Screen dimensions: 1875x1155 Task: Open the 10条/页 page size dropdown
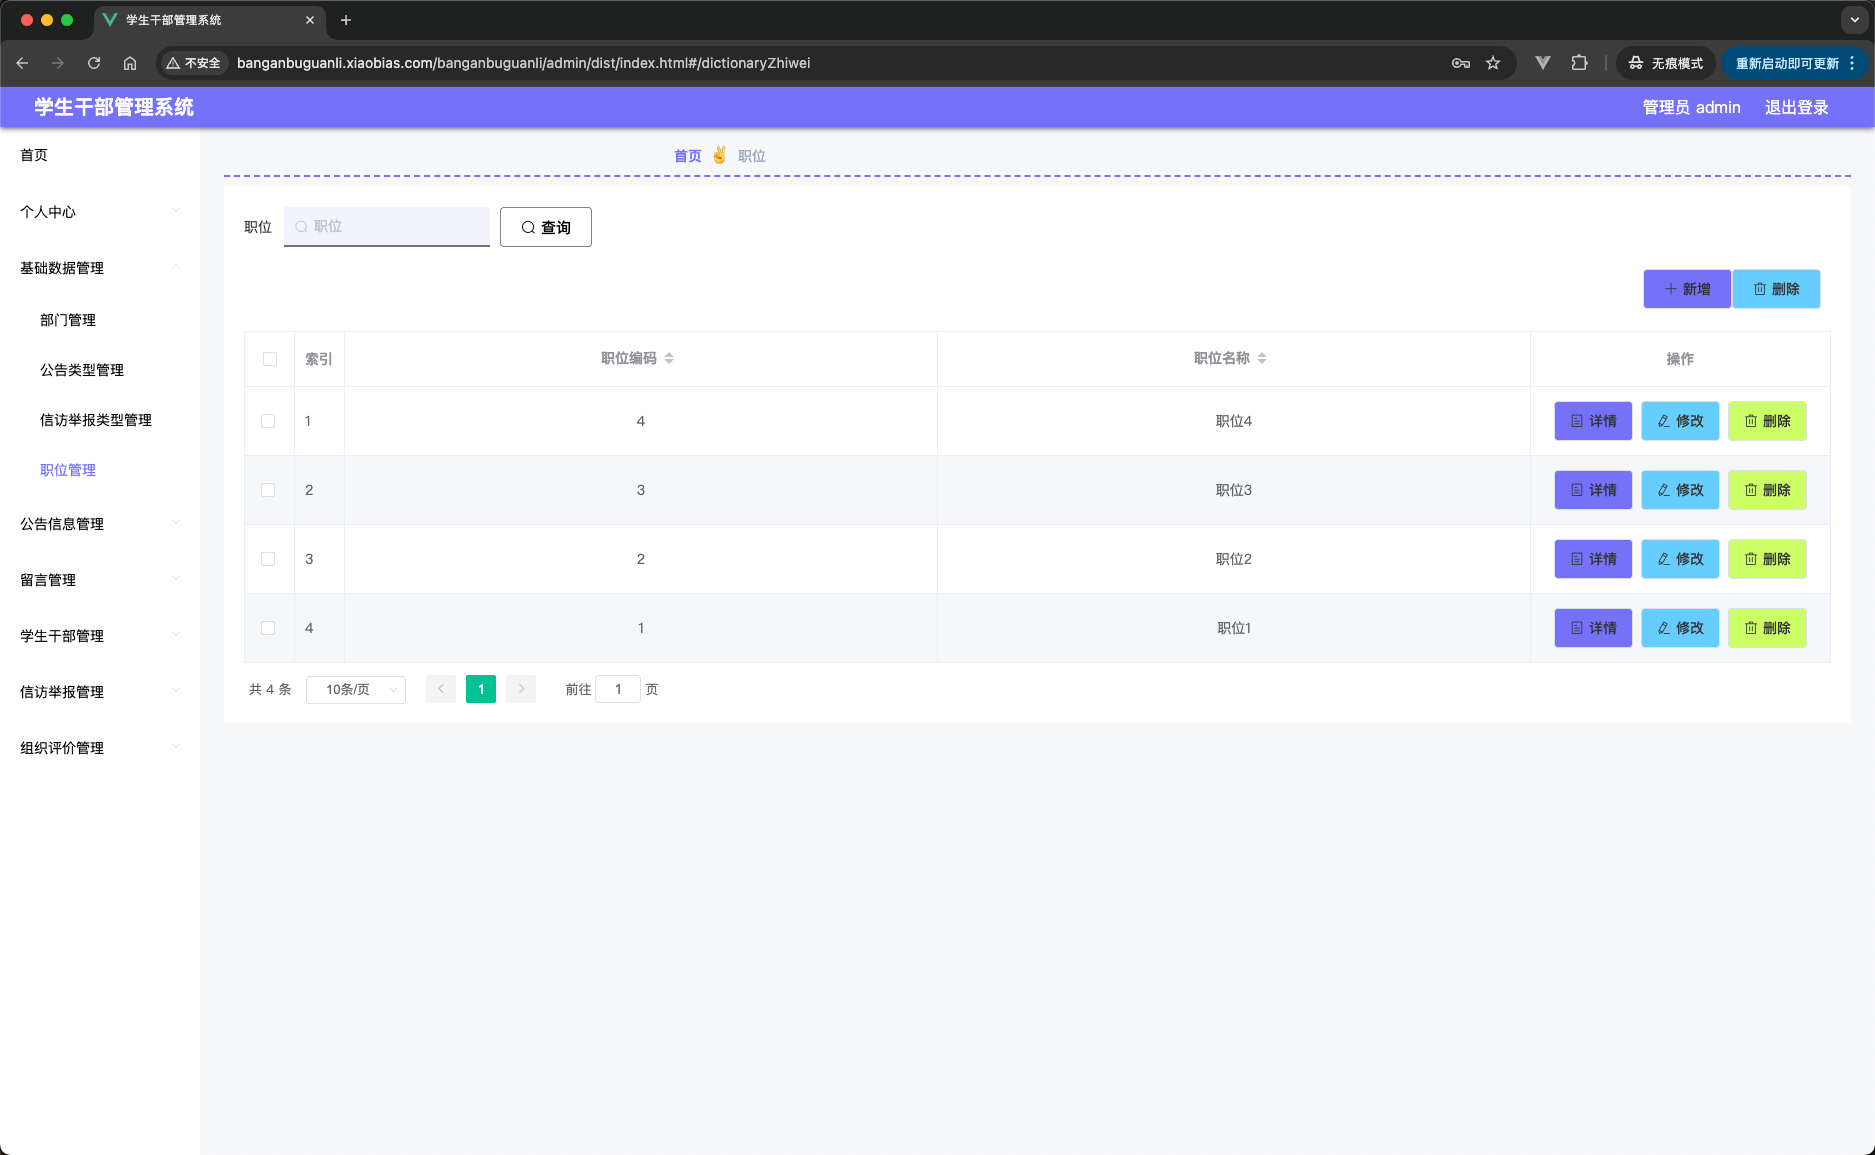pos(356,689)
